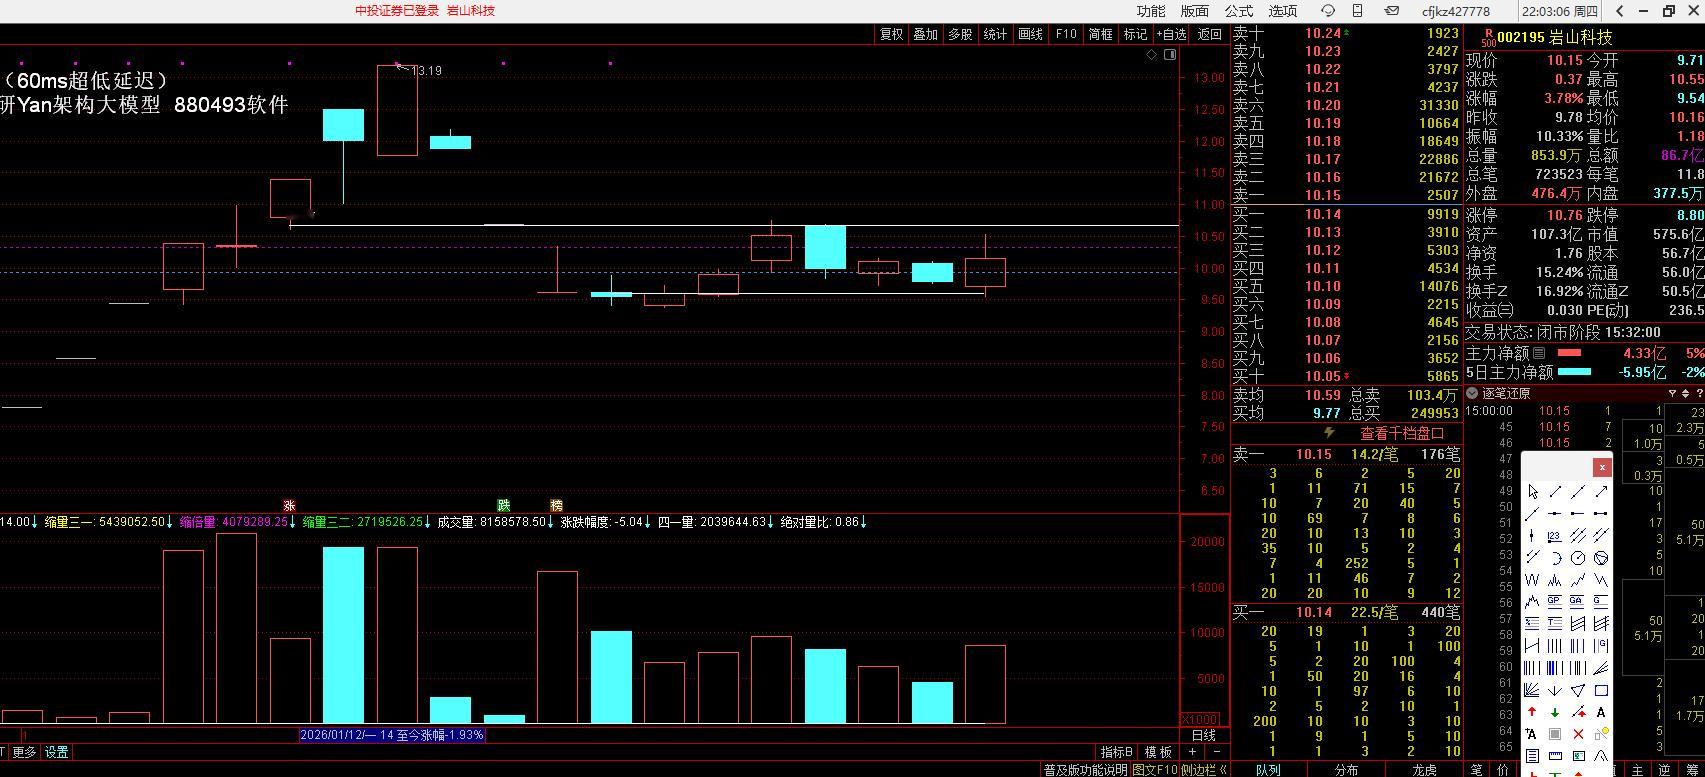The image size is (1705, 777).
Task: Select the pointer cursor drawing tool
Action: [x=1532, y=492]
